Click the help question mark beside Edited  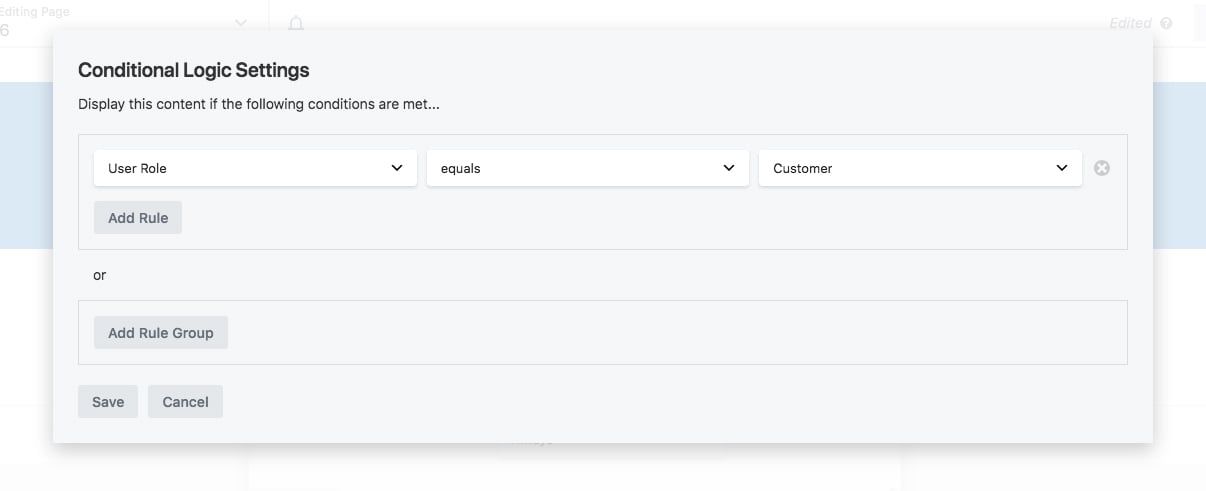1166,23
